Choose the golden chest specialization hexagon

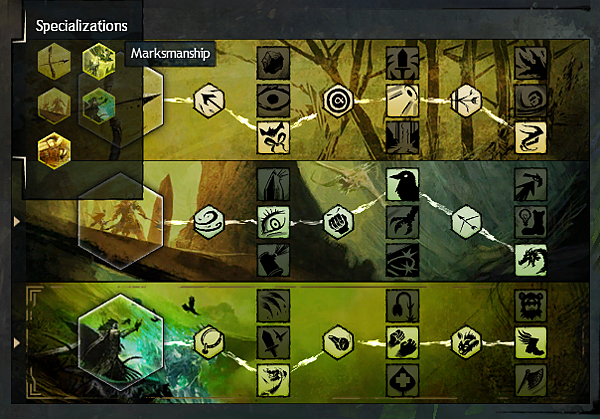(x=54, y=151)
